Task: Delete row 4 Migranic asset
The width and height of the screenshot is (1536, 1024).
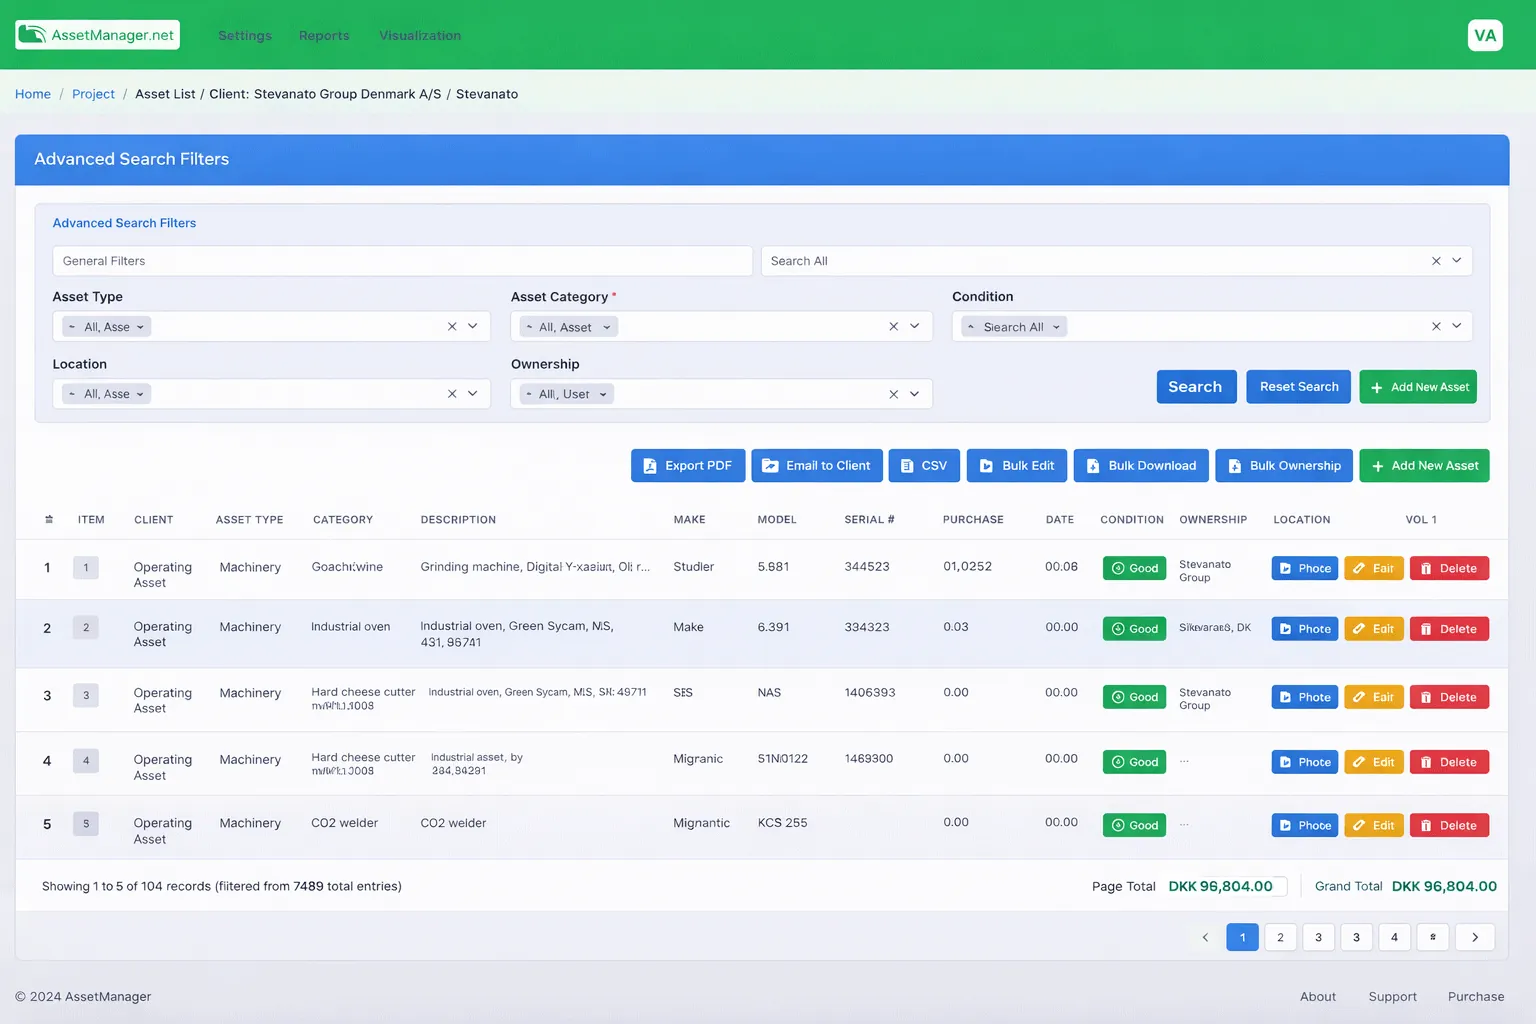Action: (x=1449, y=762)
